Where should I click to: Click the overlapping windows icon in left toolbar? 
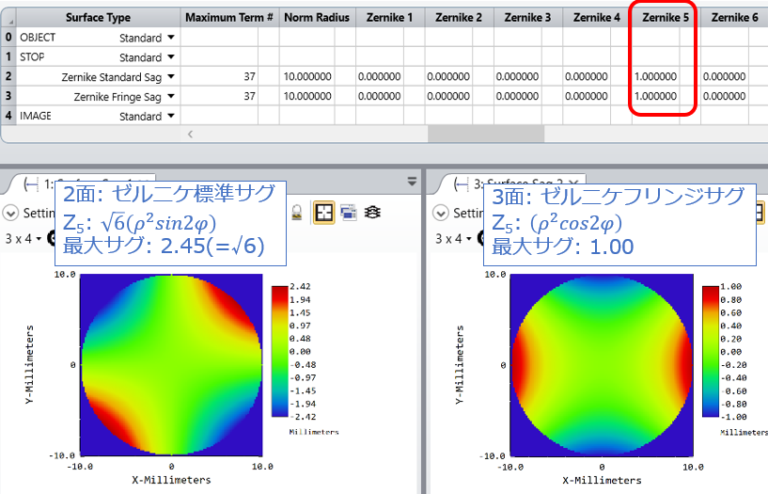[x=349, y=212]
